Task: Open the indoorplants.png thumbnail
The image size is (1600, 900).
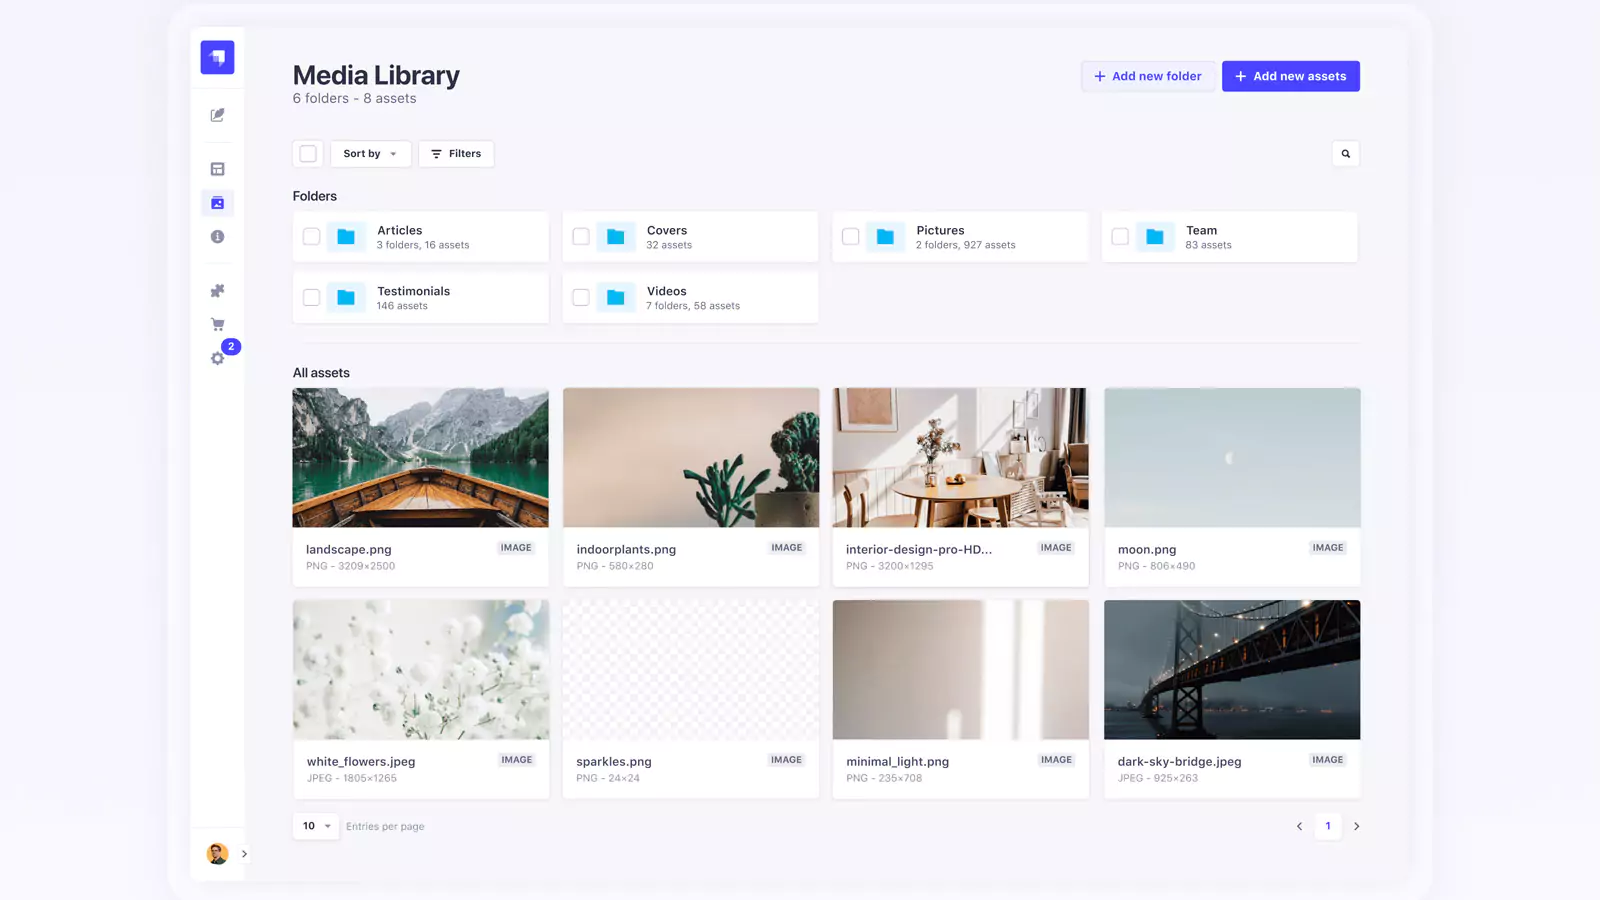Action: tap(691, 458)
